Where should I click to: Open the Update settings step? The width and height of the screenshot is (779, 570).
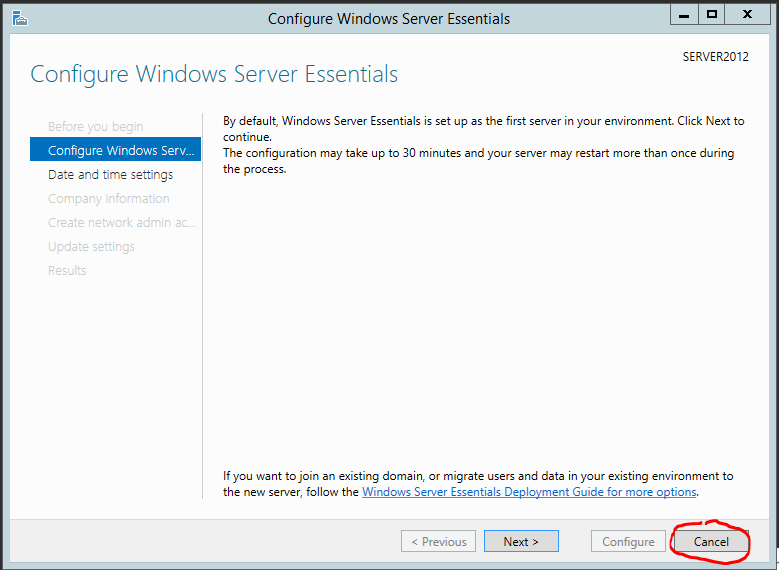(91, 246)
